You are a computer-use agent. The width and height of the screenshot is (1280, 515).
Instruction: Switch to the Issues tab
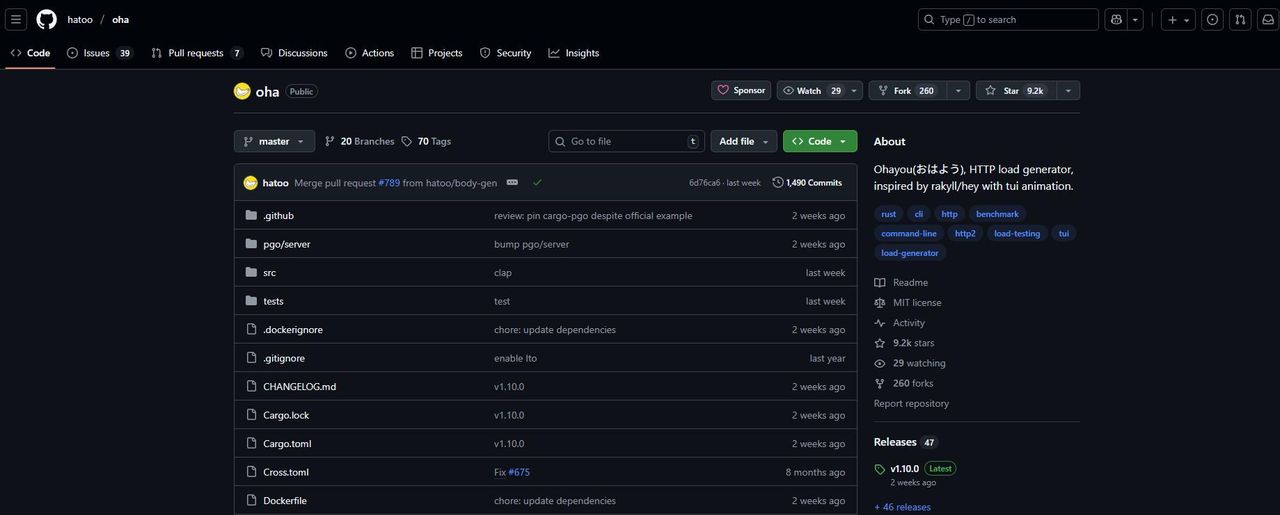99,53
